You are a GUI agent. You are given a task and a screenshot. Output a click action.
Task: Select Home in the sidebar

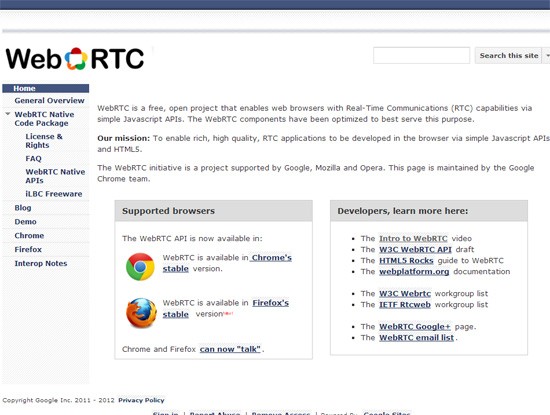(x=46, y=88)
